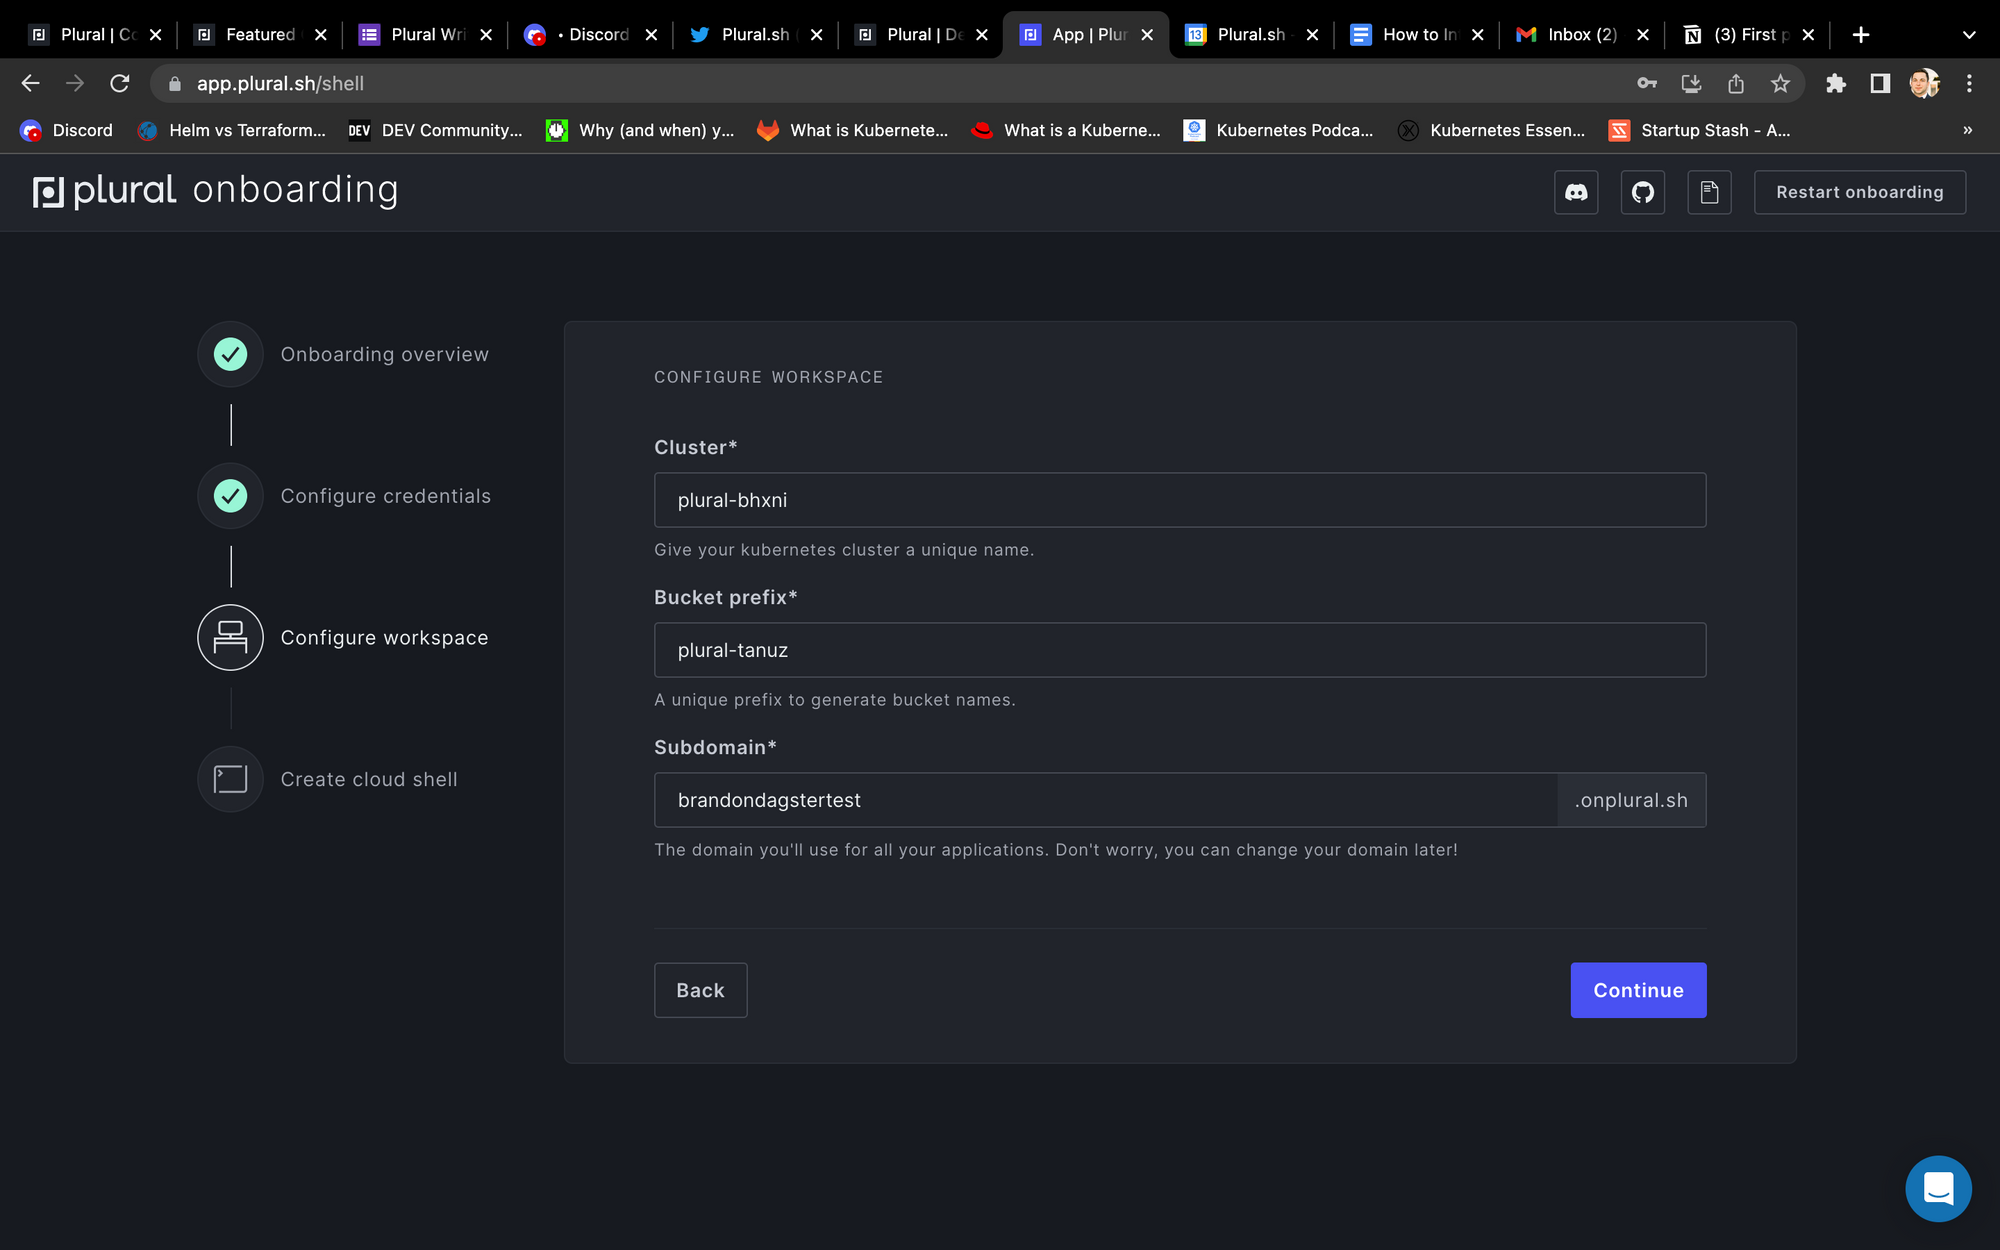The height and width of the screenshot is (1250, 2000).
Task: Click the install app icon in address bar
Action: point(1691,84)
